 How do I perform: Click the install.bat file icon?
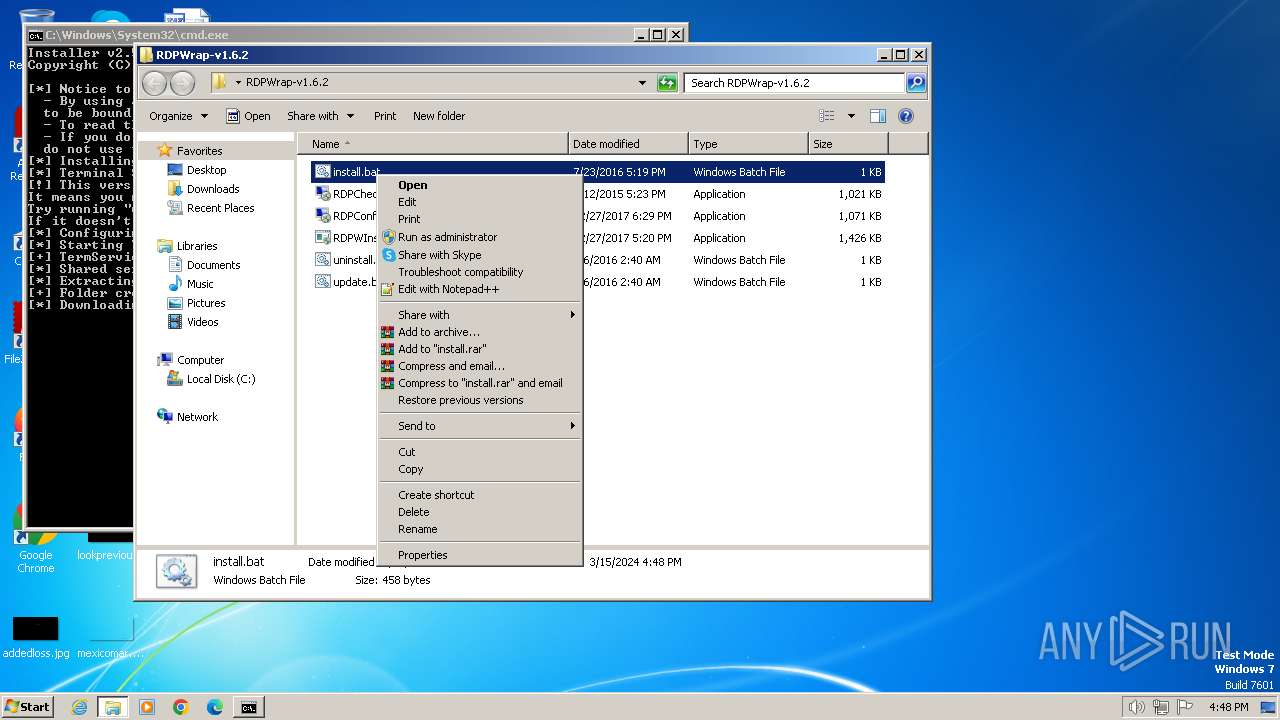(323, 172)
